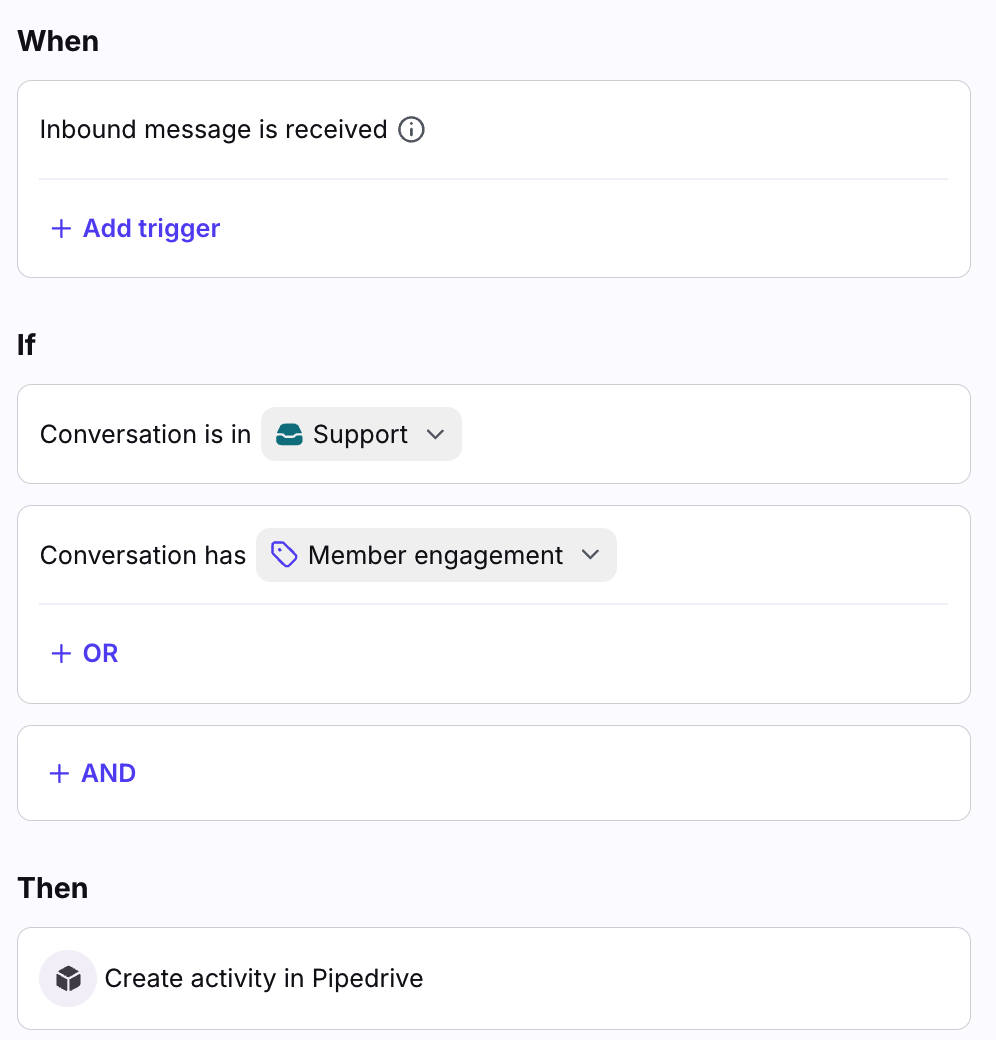996x1040 pixels.
Task: Click the Pipedrive cube icon
Action: [68, 978]
